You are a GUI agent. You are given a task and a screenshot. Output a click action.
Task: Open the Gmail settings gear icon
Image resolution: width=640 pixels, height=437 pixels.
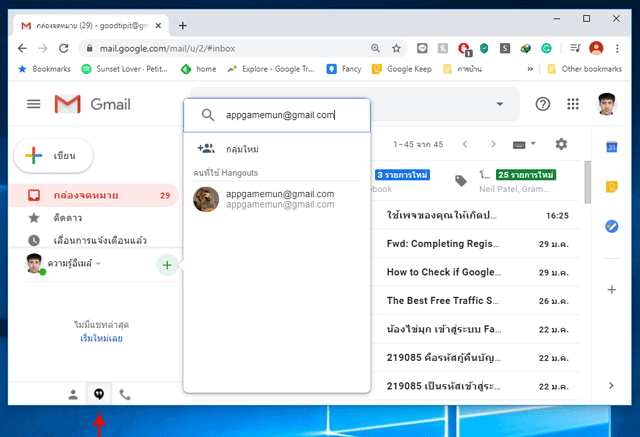click(x=561, y=144)
